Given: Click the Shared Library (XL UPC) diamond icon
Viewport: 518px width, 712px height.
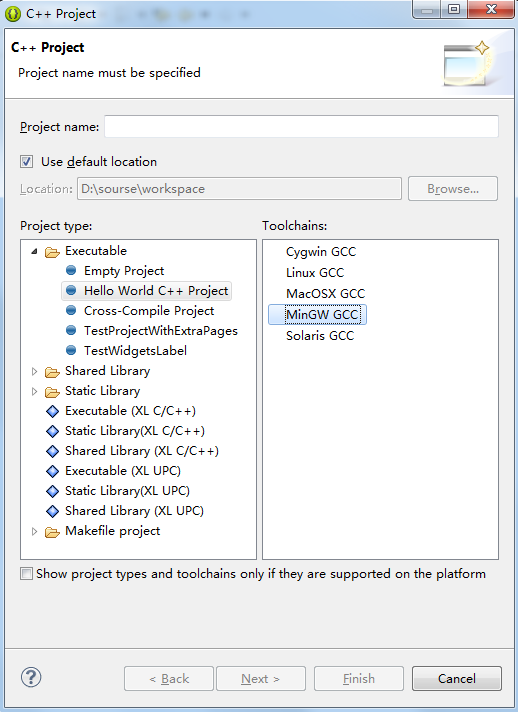Looking at the screenshot, I should tap(53, 511).
